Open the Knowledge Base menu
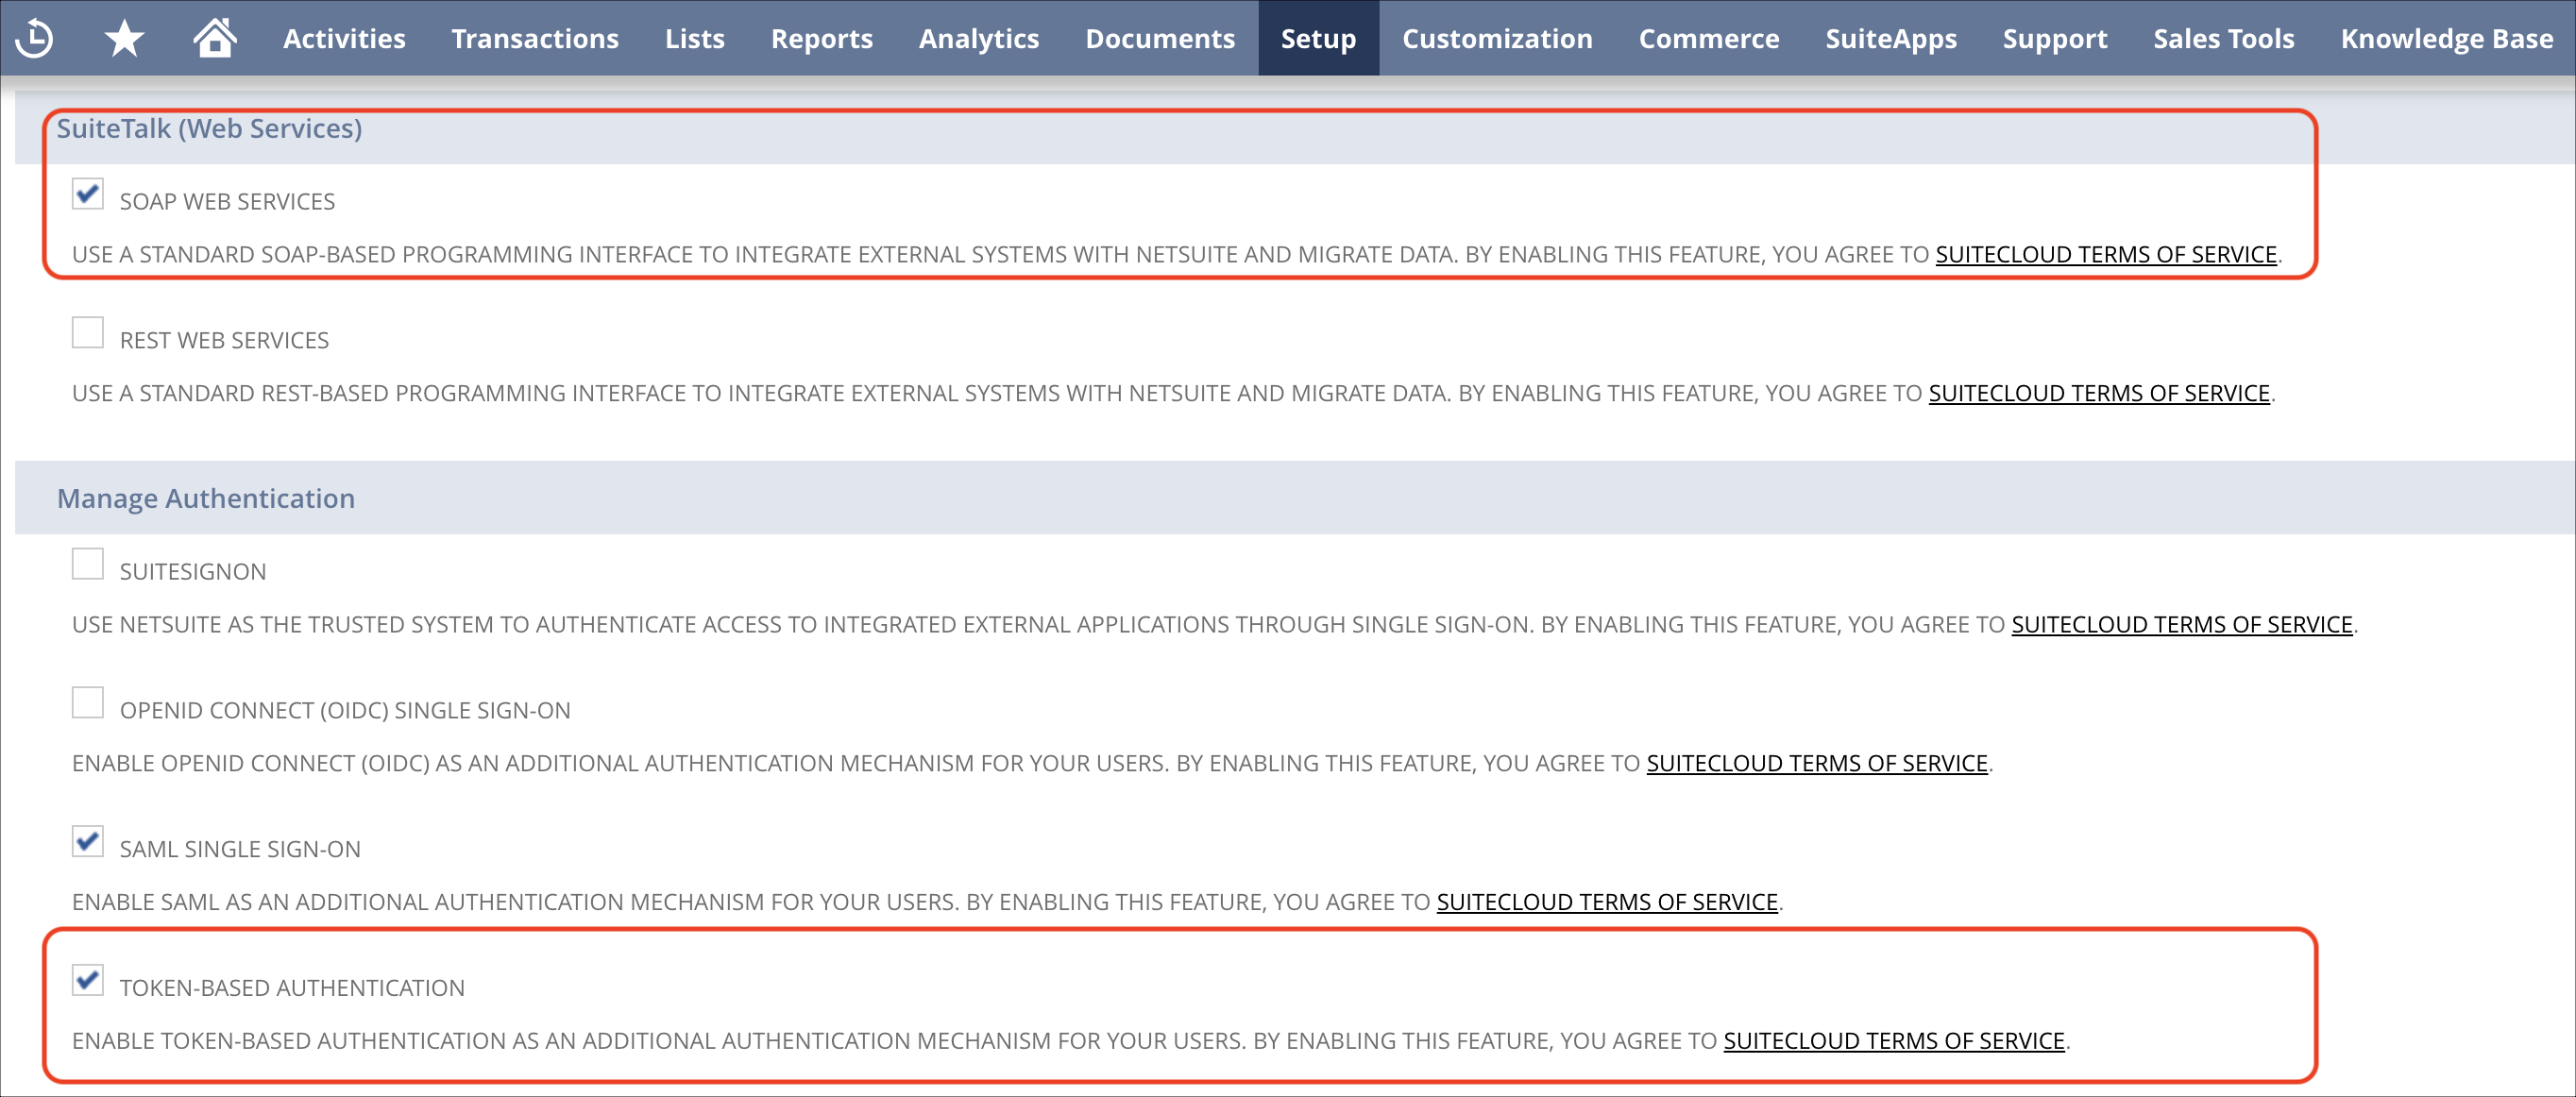Viewport: 2576px width, 1097px height. [2446, 38]
